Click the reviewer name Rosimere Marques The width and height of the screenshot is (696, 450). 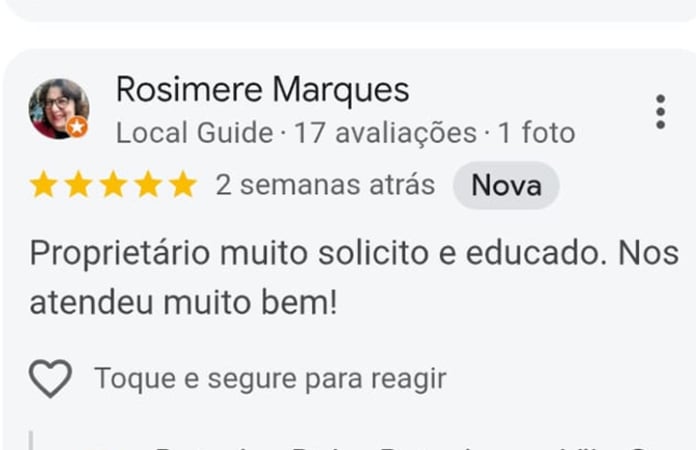click(262, 90)
